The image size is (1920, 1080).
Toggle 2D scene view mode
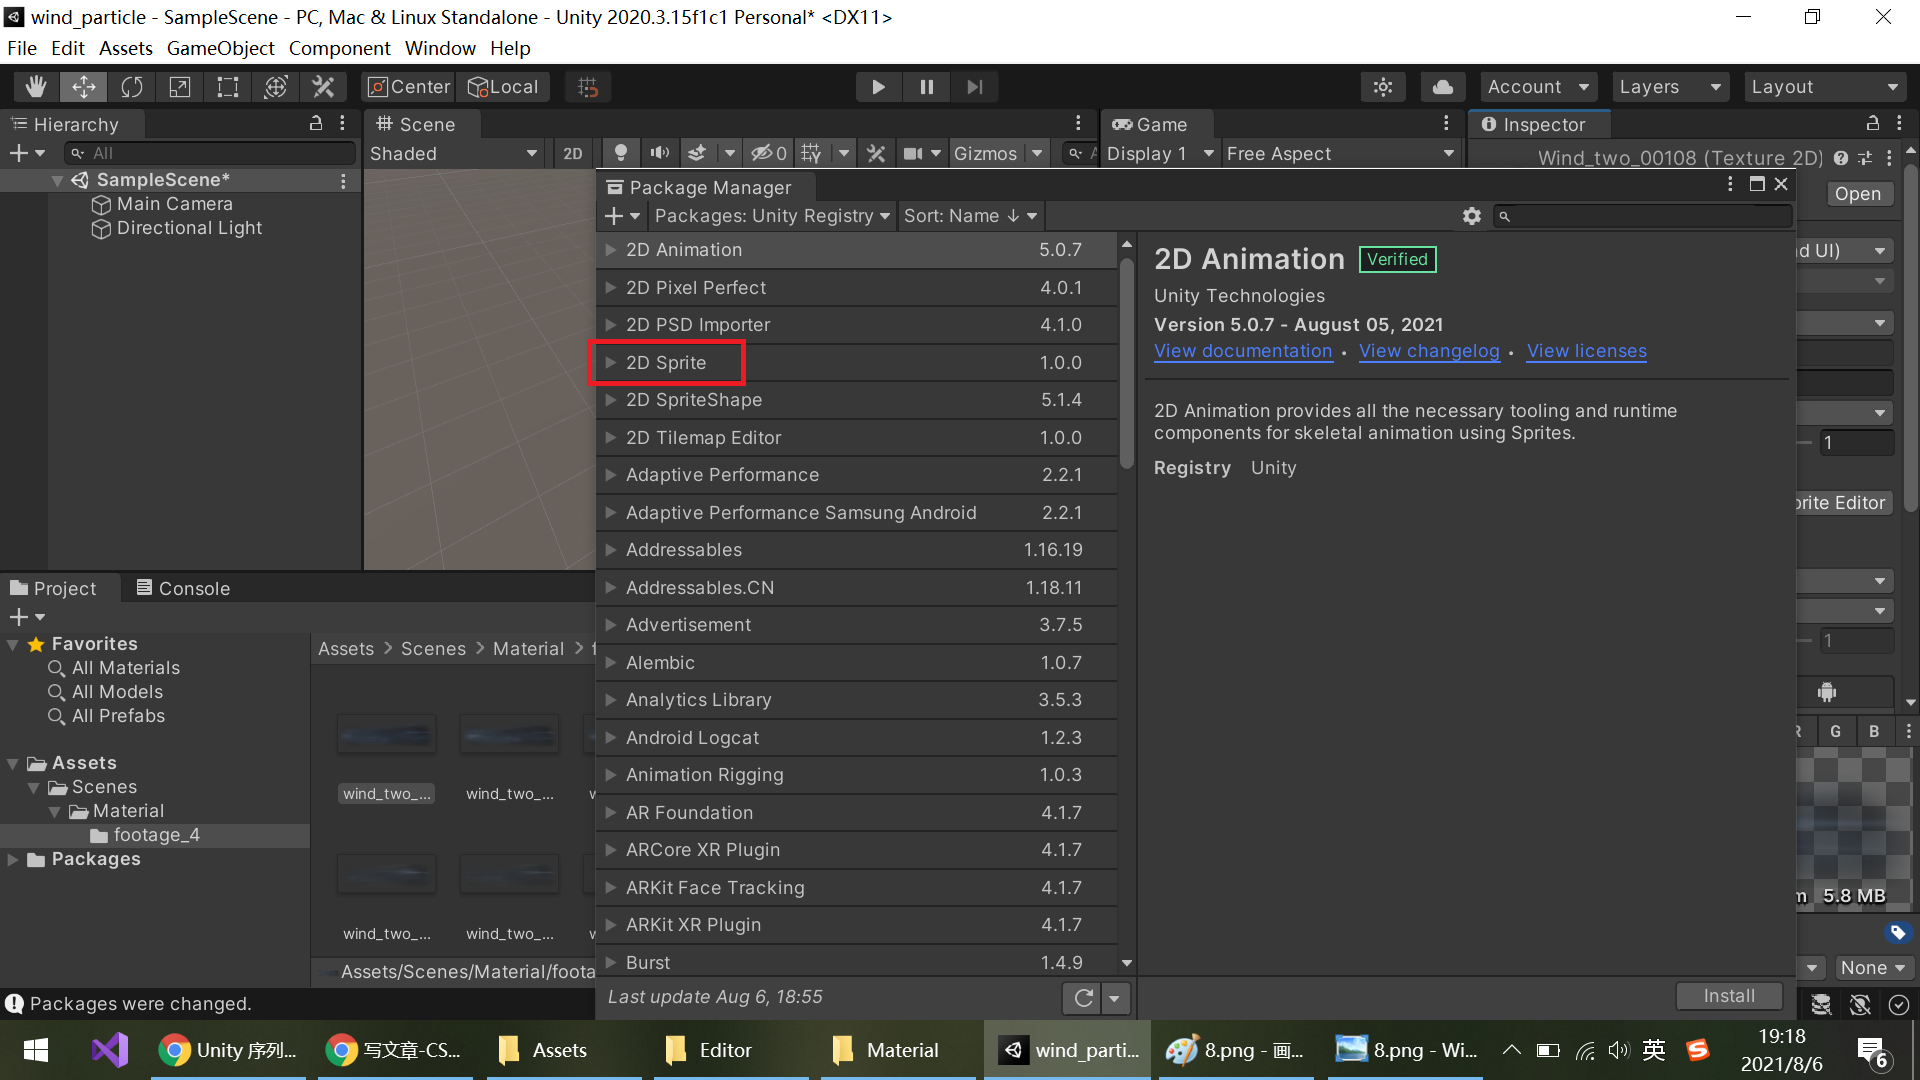click(x=573, y=153)
